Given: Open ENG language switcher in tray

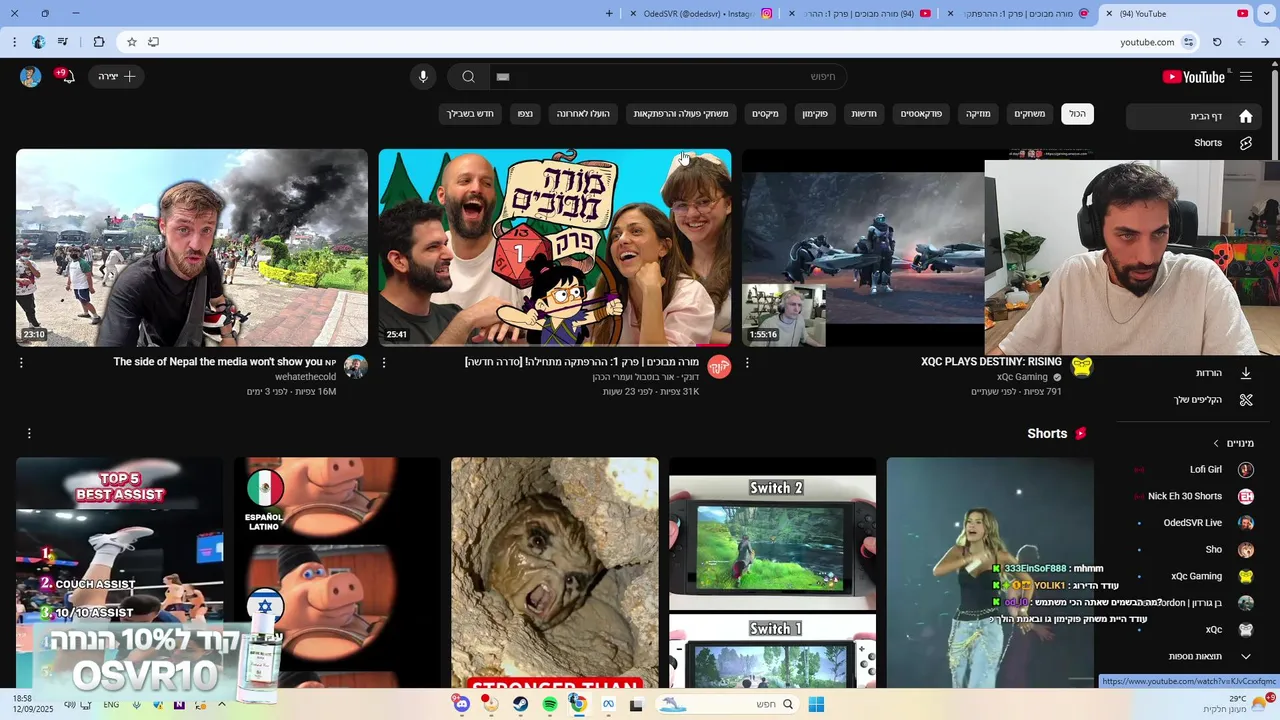Looking at the screenshot, I should [x=111, y=705].
